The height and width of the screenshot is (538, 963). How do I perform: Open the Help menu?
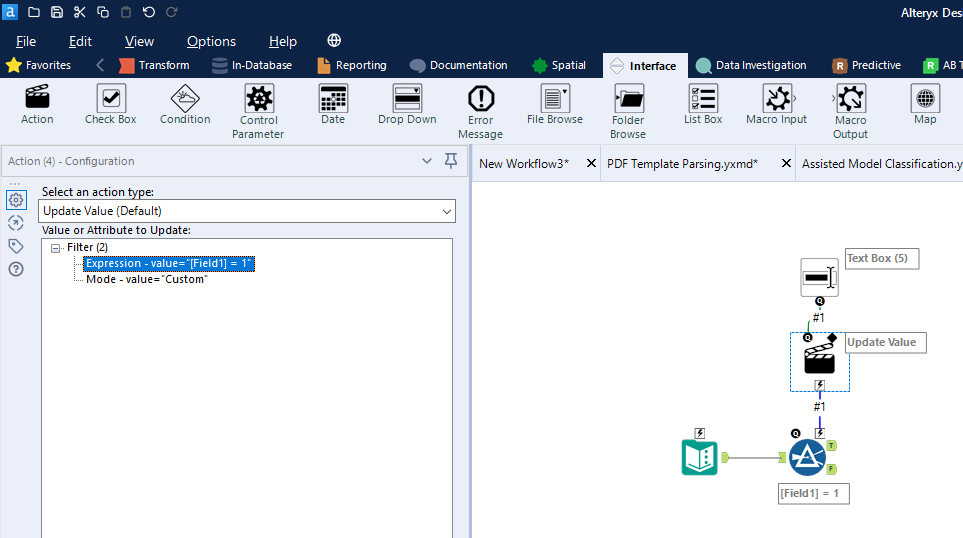283,41
